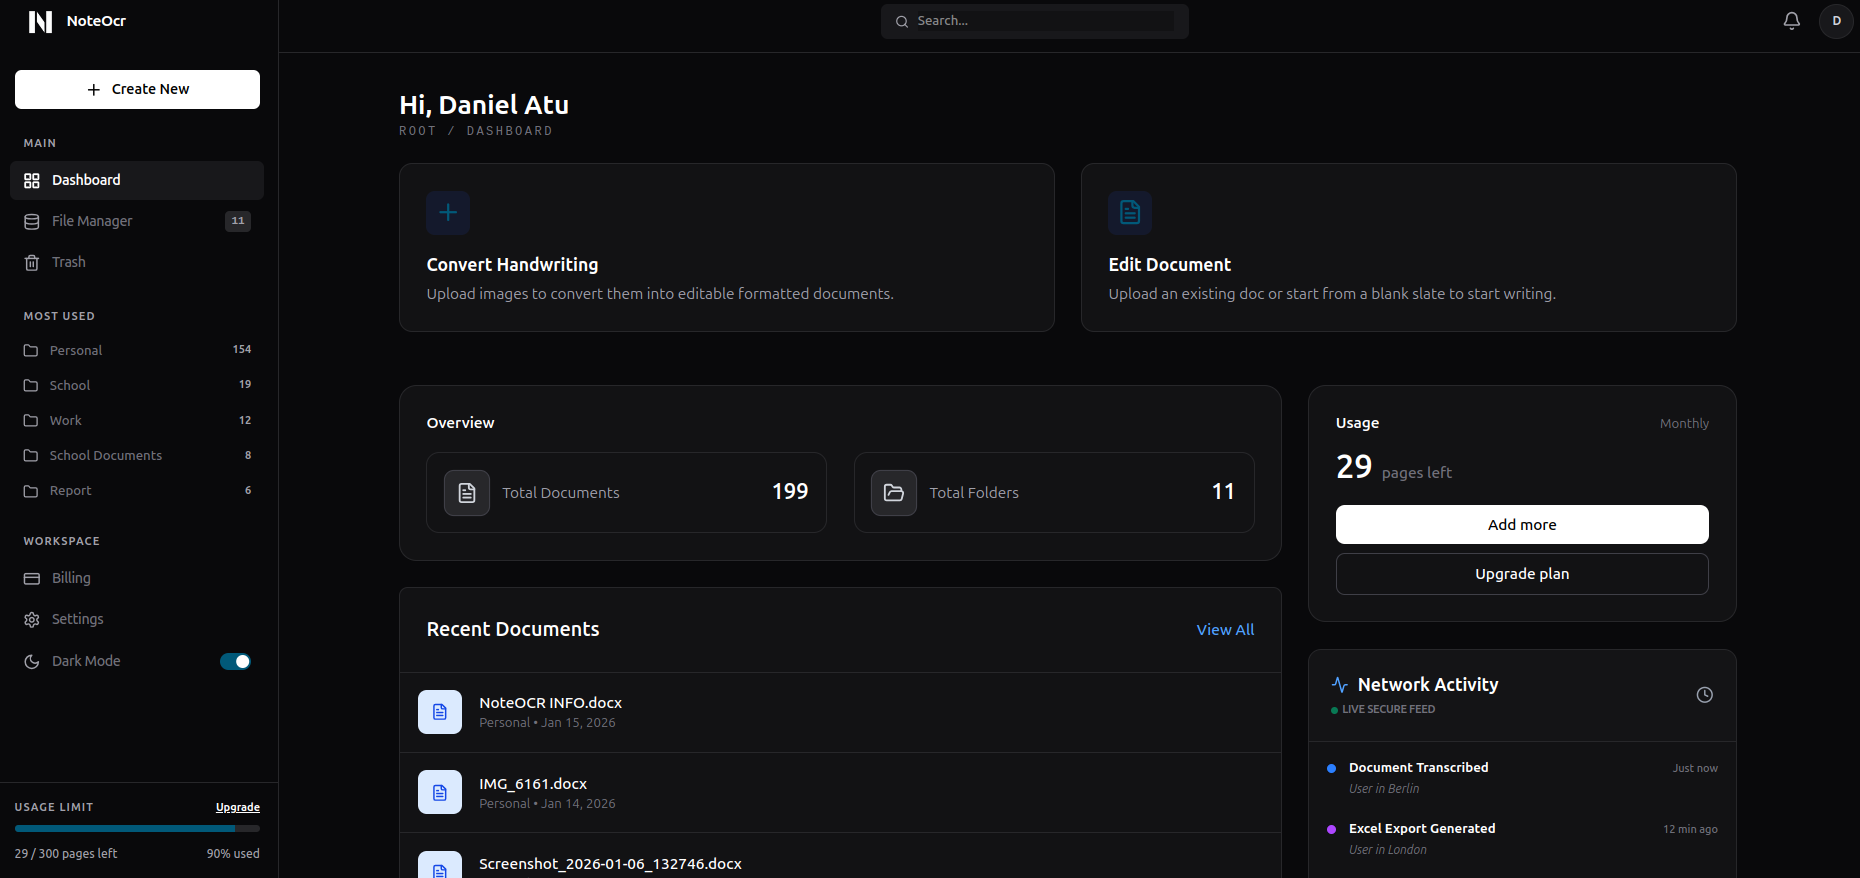The width and height of the screenshot is (1860, 878).
Task: Click the Total Folders 11 value
Action: [1223, 492]
